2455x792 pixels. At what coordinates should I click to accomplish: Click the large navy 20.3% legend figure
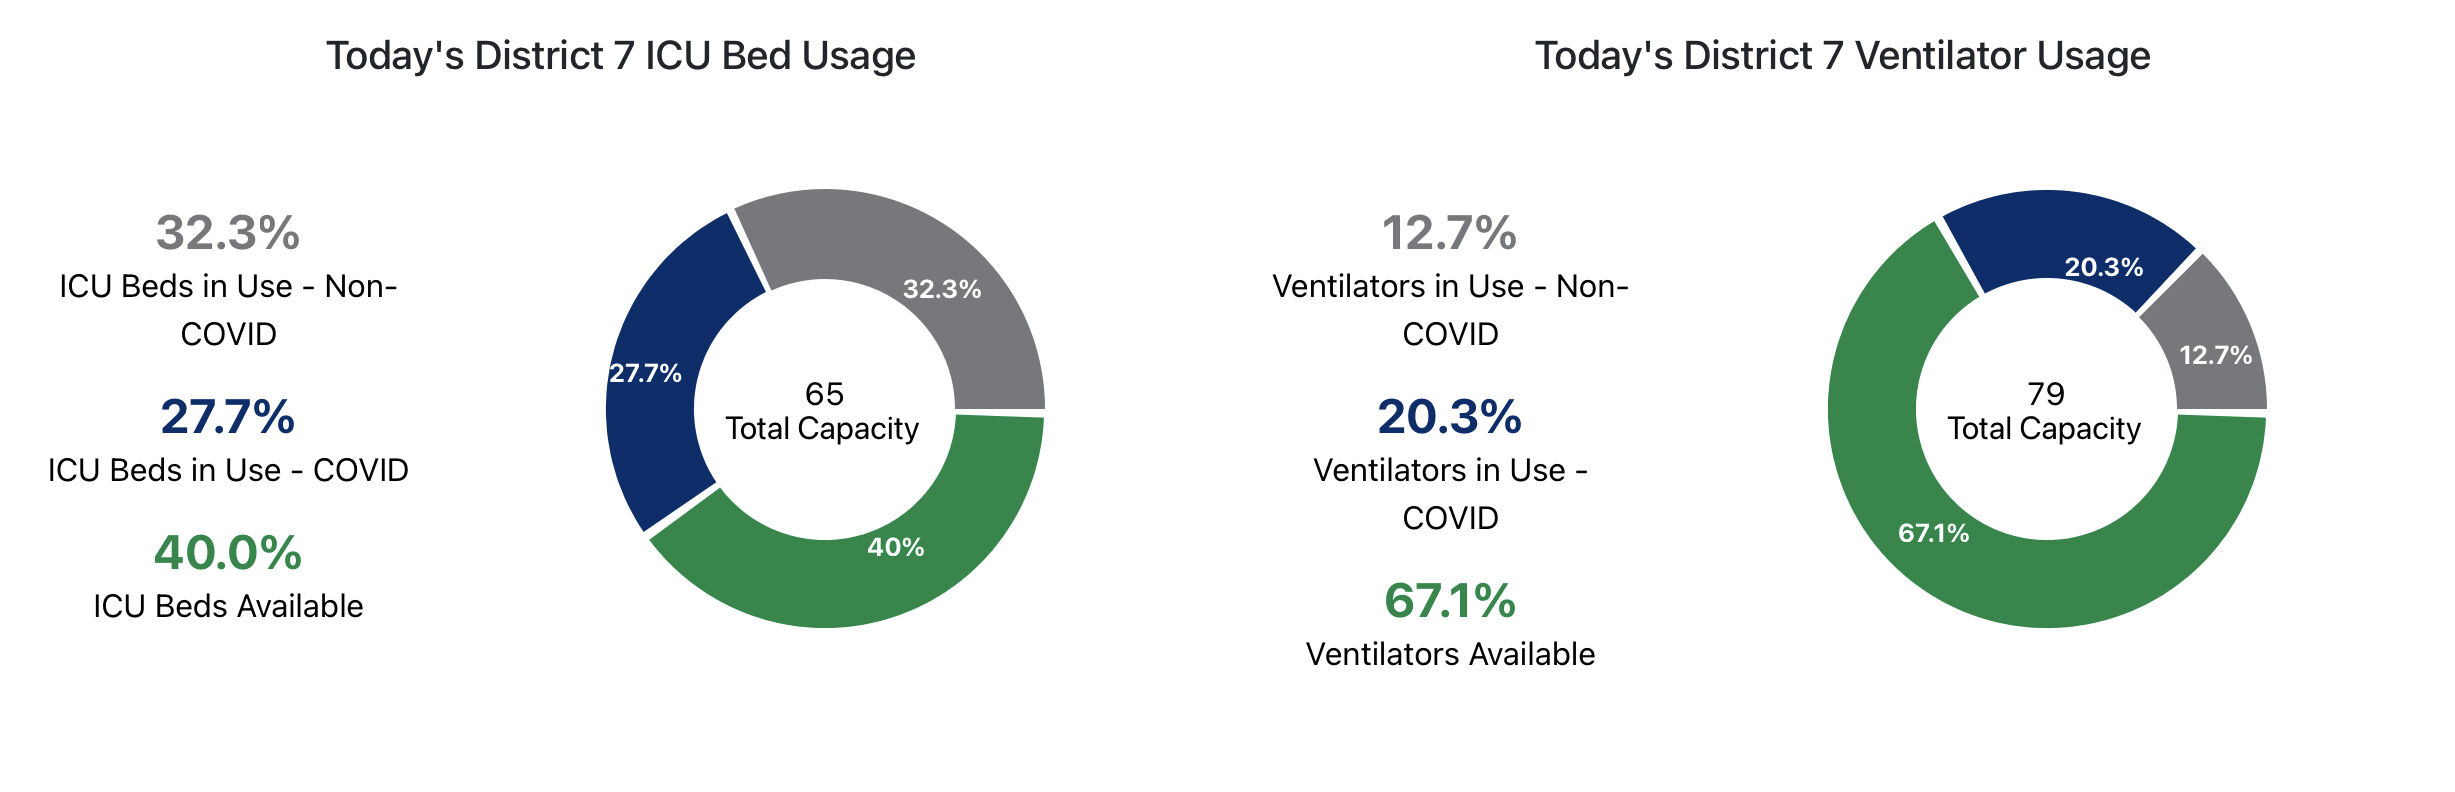(x=1450, y=417)
